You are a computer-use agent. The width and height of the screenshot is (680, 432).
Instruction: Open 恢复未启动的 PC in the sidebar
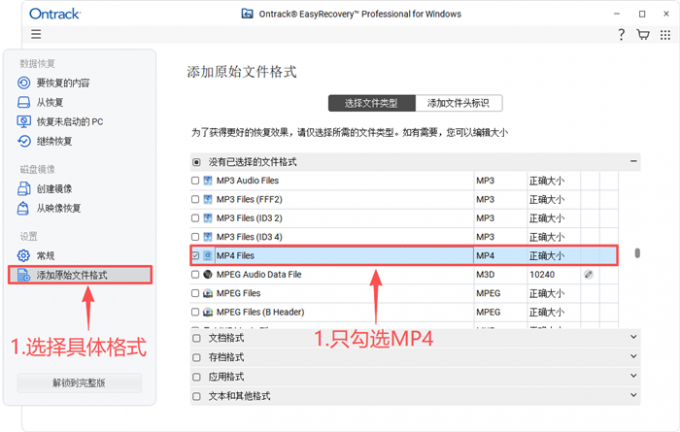point(70,121)
